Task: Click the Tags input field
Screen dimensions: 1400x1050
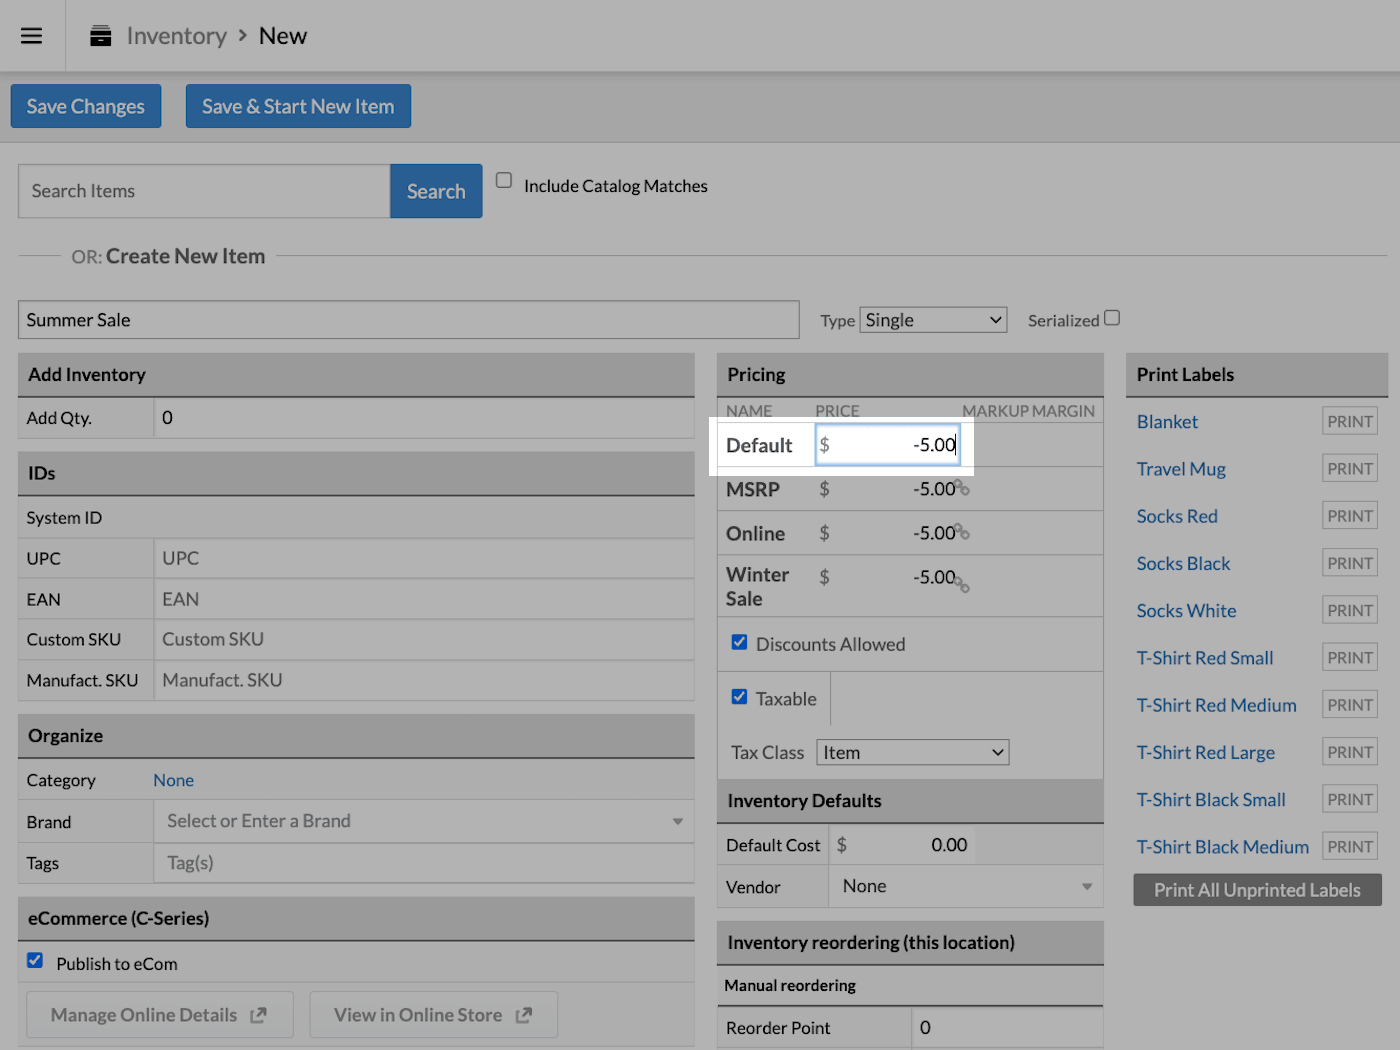Action: pos(424,863)
